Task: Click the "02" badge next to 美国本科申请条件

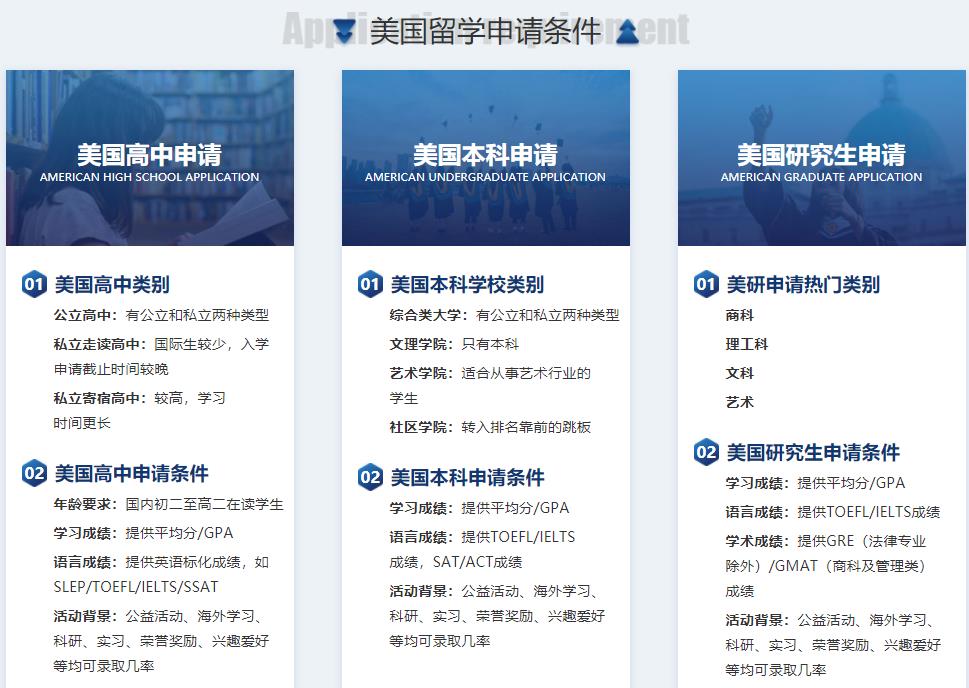Action: coord(370,478)
